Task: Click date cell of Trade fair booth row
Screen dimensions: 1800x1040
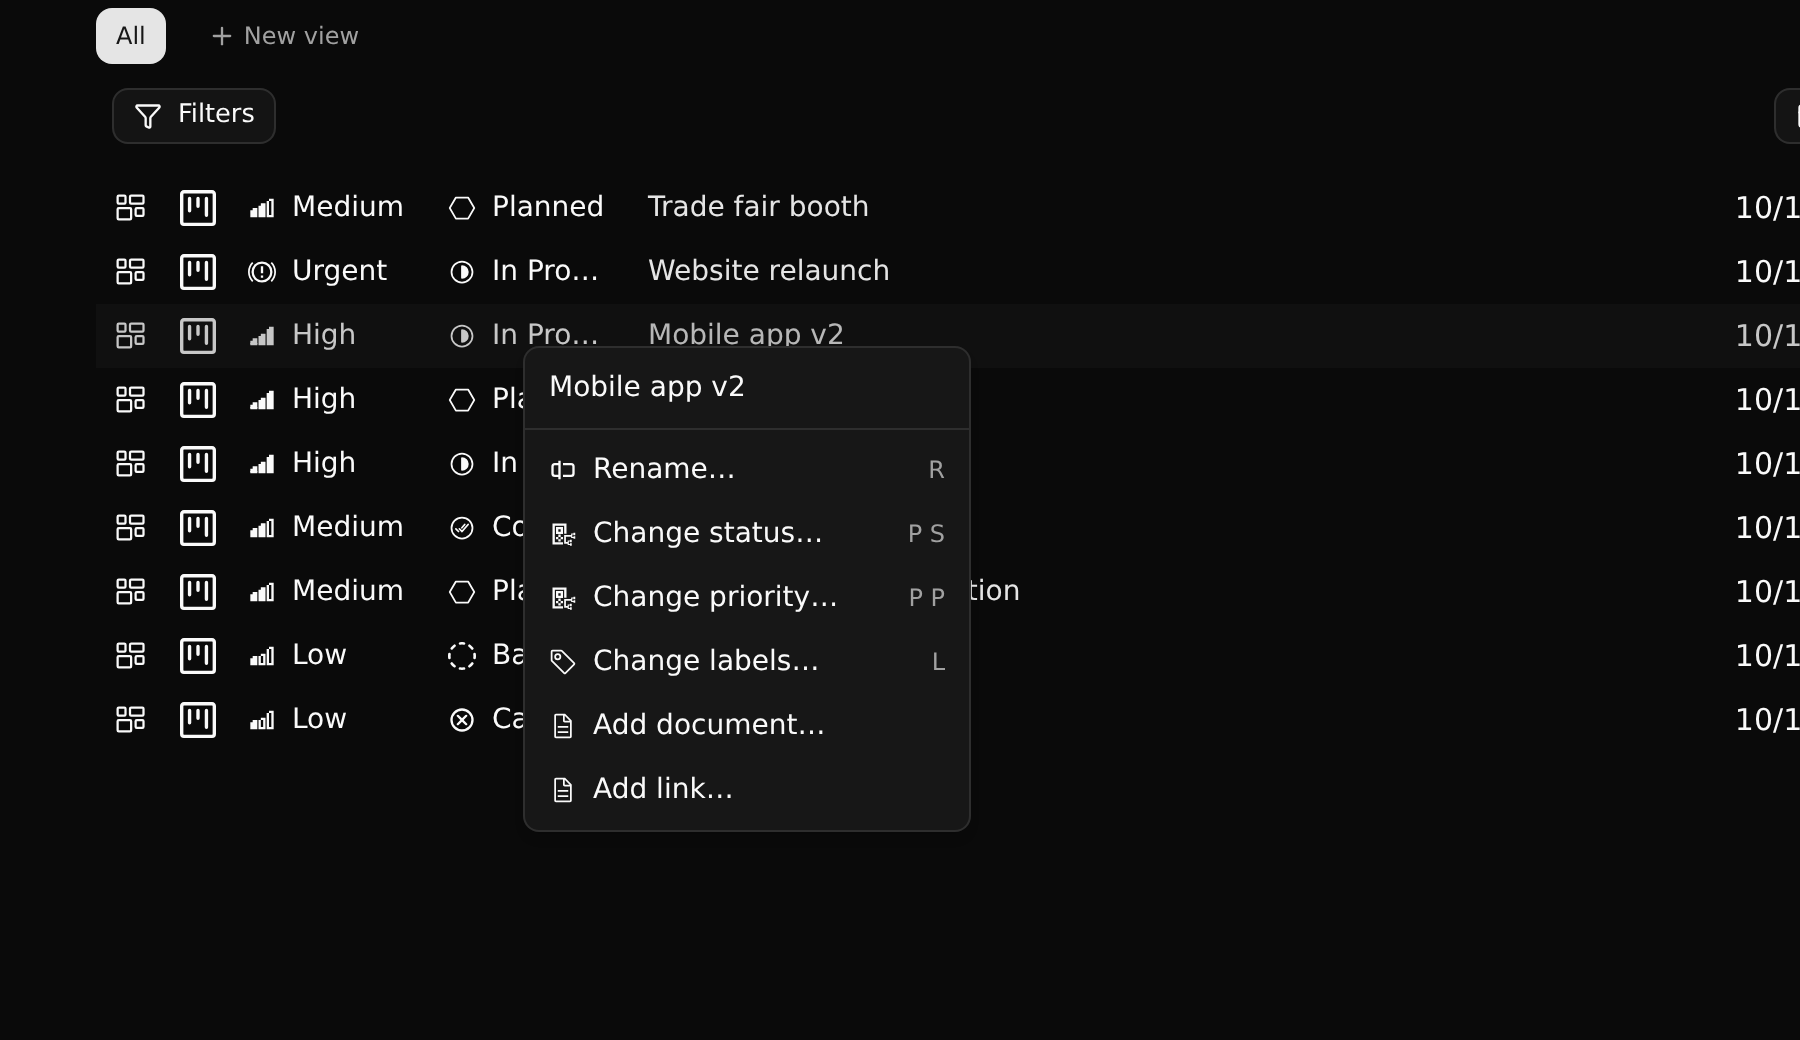Action: pyautogui.click(x=1767, y=208)
